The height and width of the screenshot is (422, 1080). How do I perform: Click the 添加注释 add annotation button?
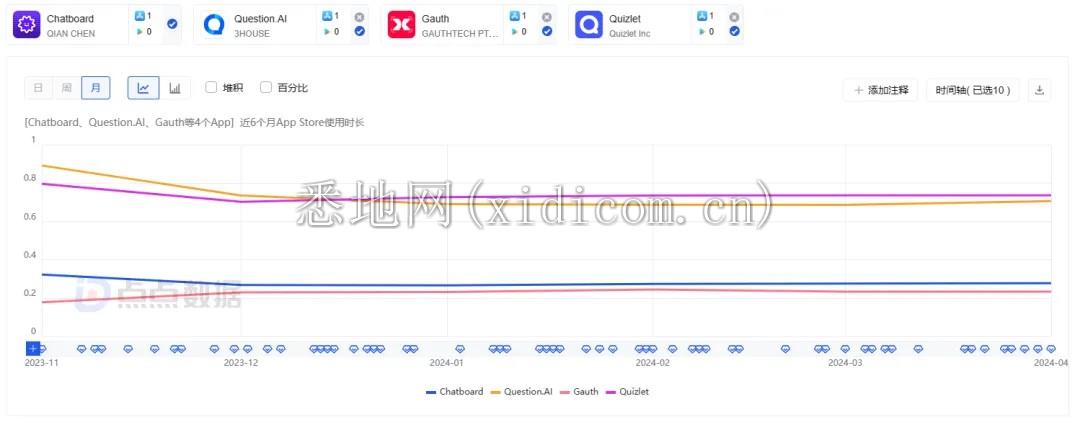[x=881, y=90]
